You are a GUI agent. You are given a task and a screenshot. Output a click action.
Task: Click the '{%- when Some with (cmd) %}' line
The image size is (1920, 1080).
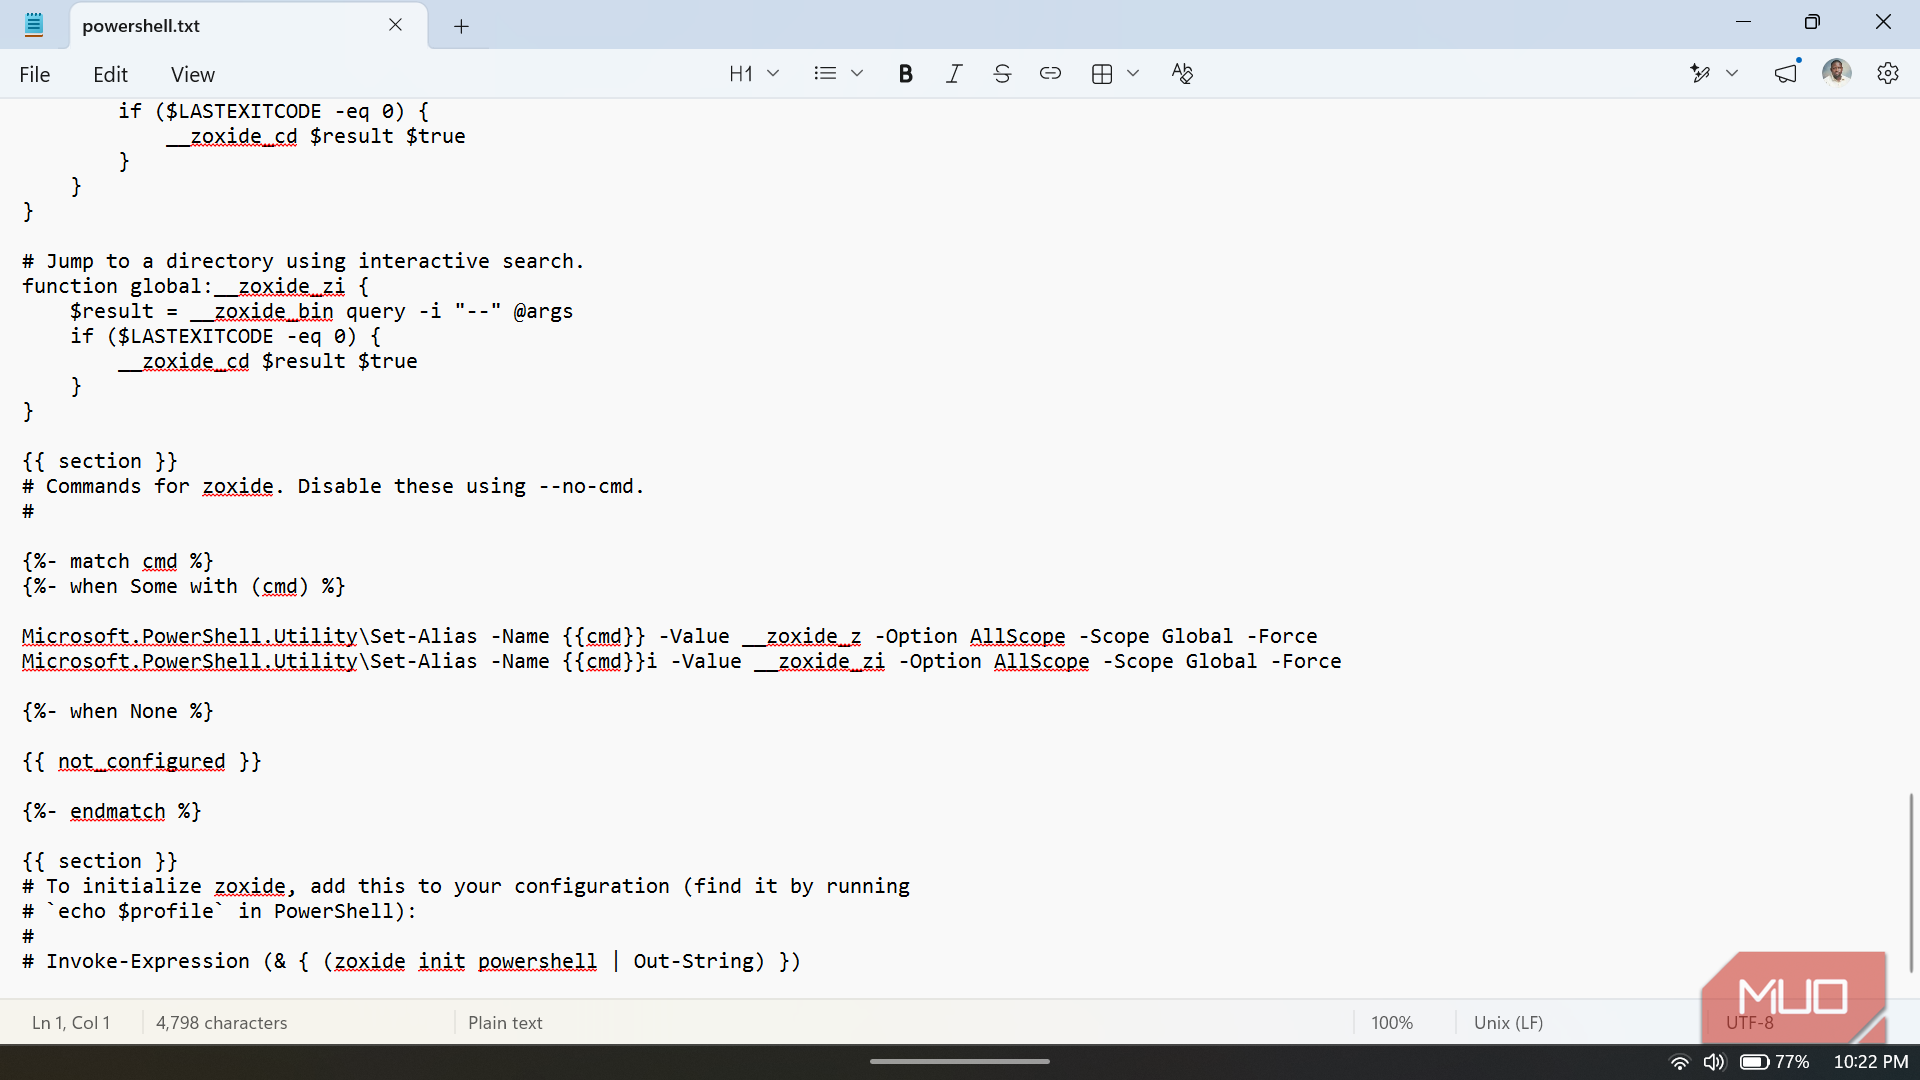pyautogui.click(x=184, y=586)
